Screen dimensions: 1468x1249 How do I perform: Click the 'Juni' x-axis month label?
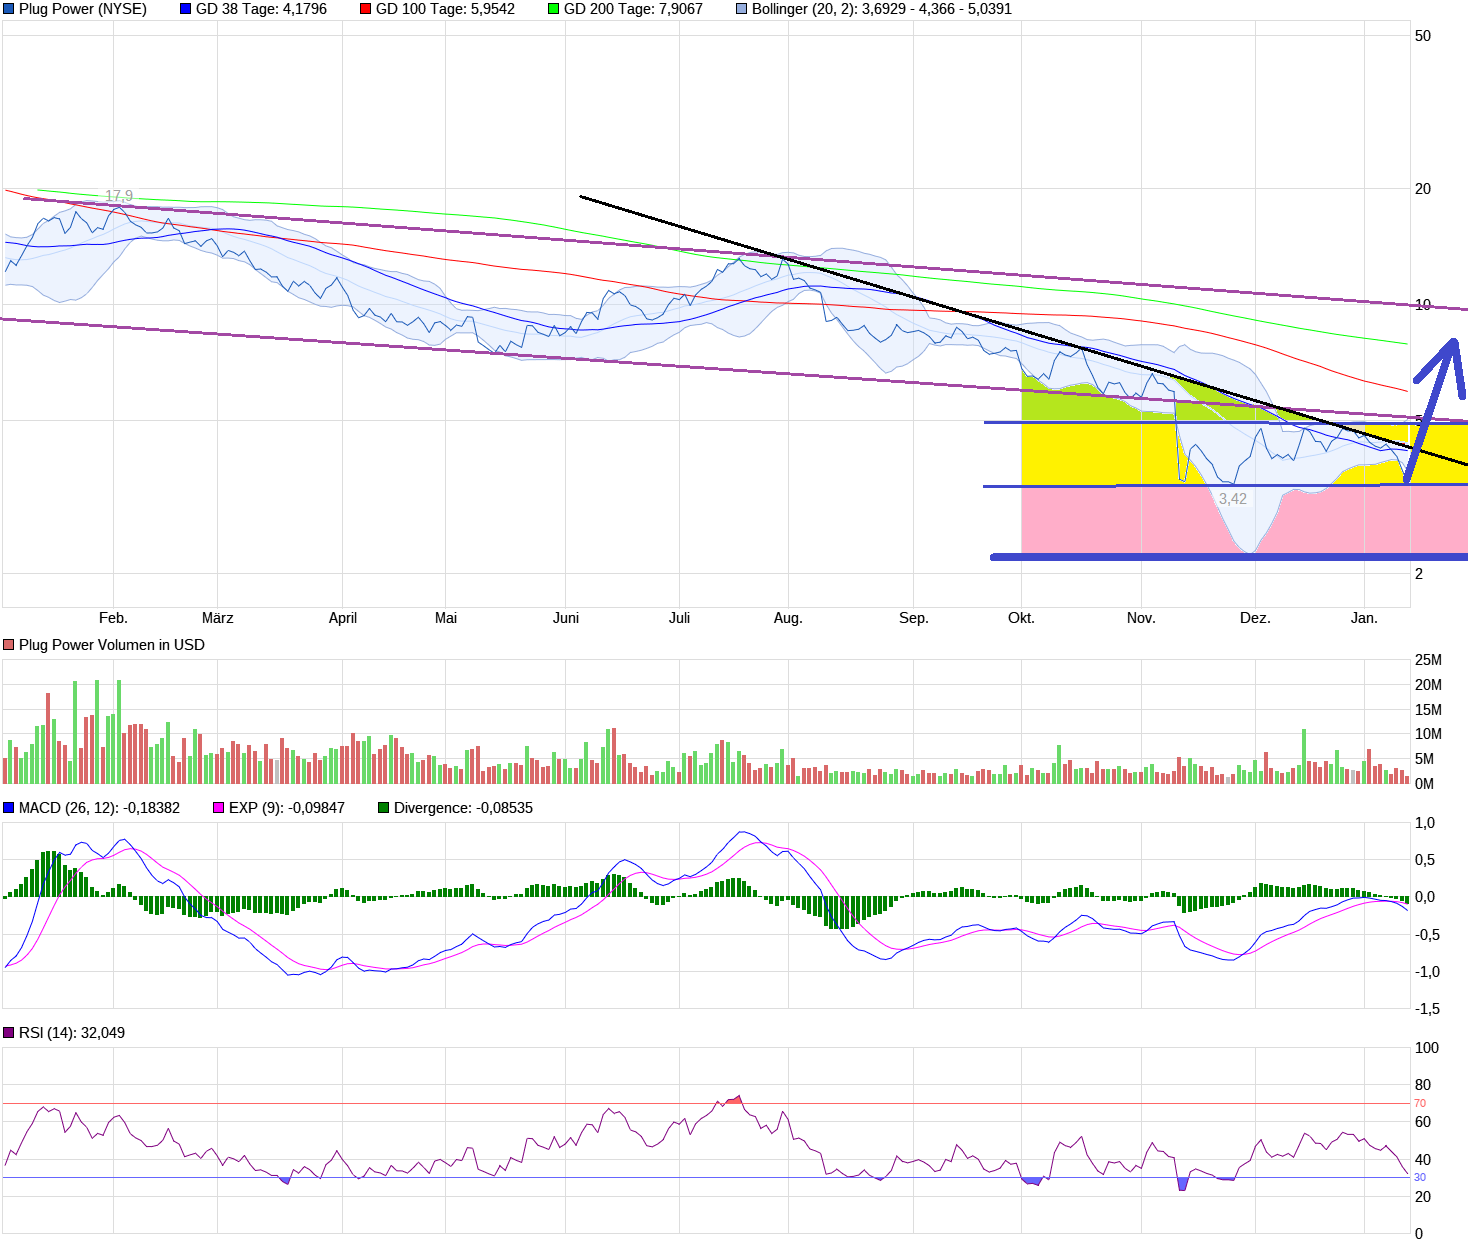click(566, 618)
